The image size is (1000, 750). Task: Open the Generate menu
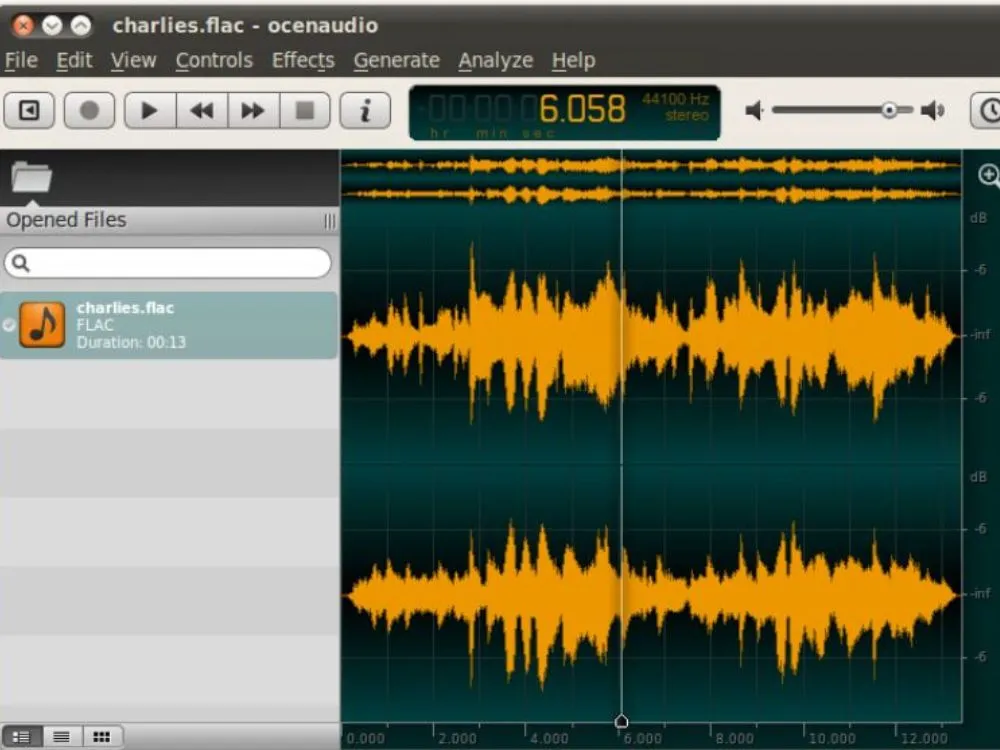pos(396,60)
